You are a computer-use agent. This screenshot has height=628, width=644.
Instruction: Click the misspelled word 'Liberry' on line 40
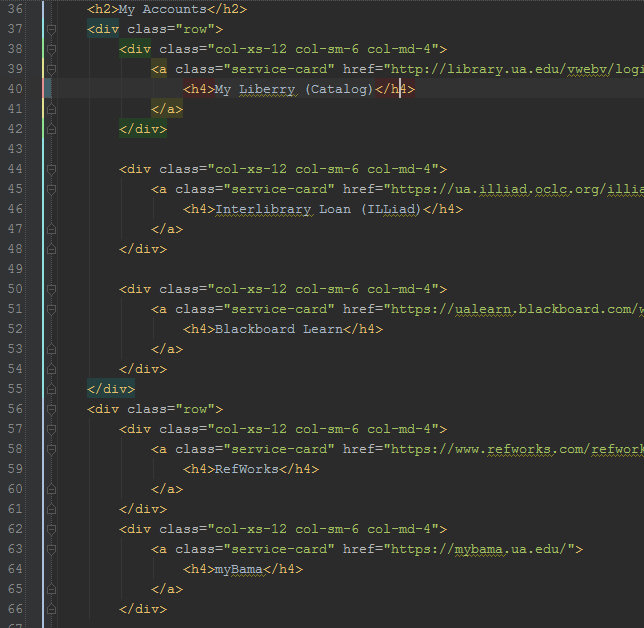coord(267,89)
